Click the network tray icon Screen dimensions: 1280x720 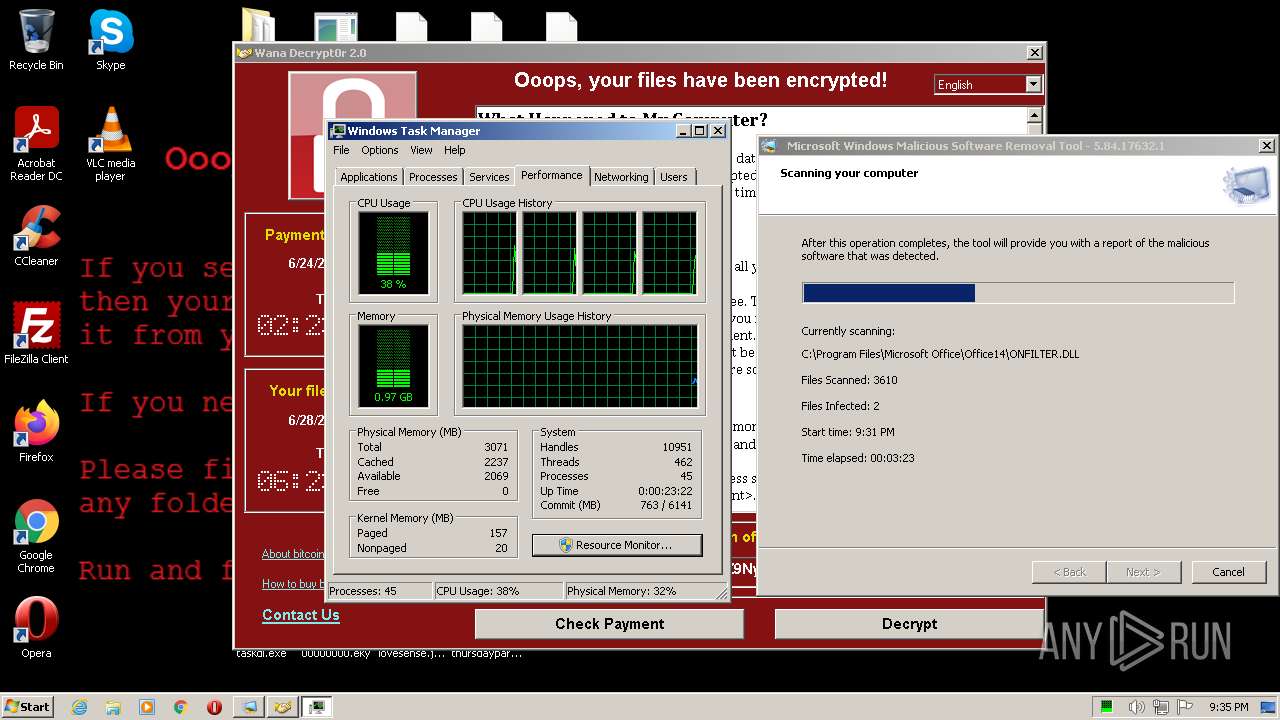(1159, 707)
